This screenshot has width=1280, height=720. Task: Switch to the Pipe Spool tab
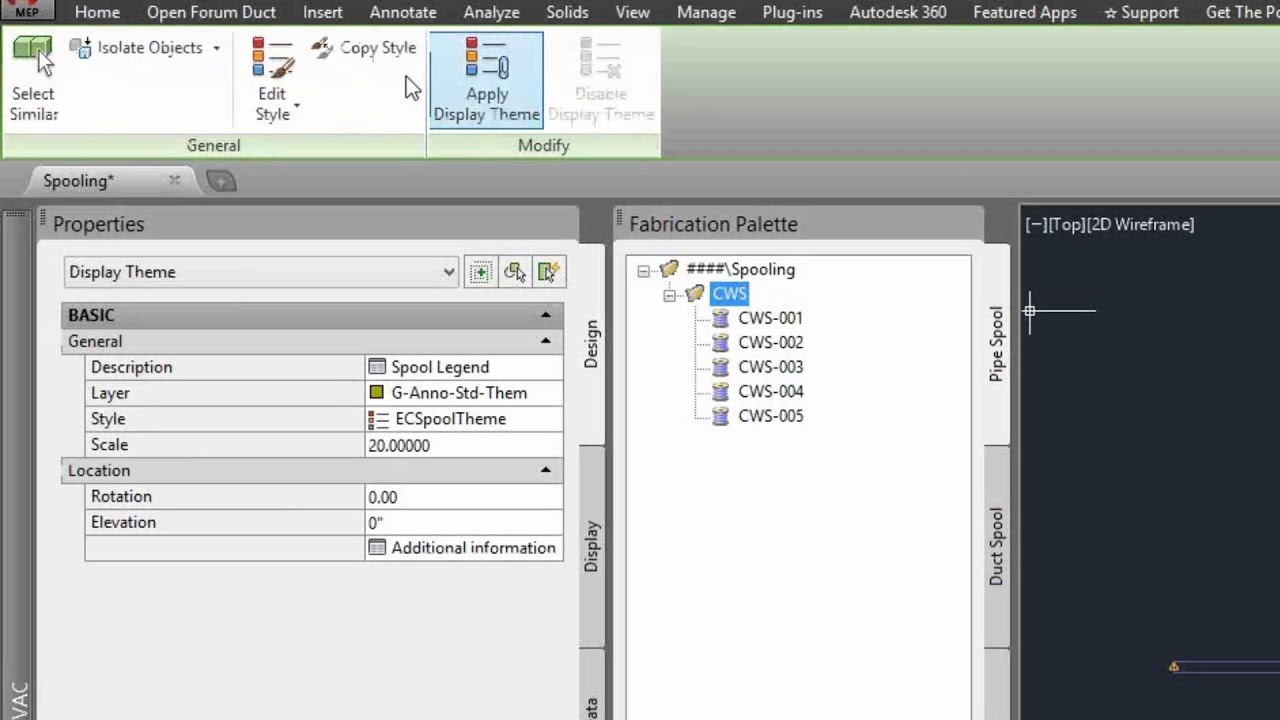[996, 344]
